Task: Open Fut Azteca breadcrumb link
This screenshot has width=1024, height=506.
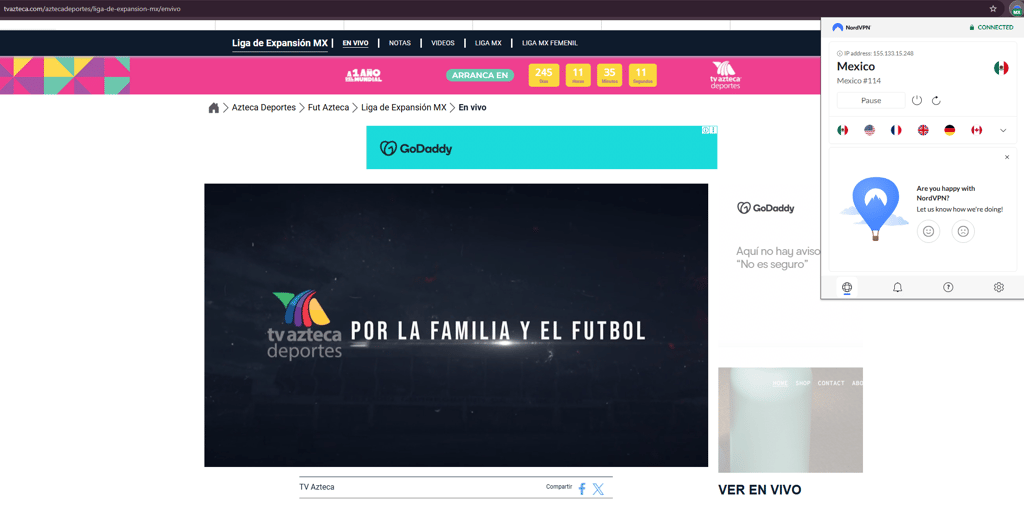Action: 328,108
